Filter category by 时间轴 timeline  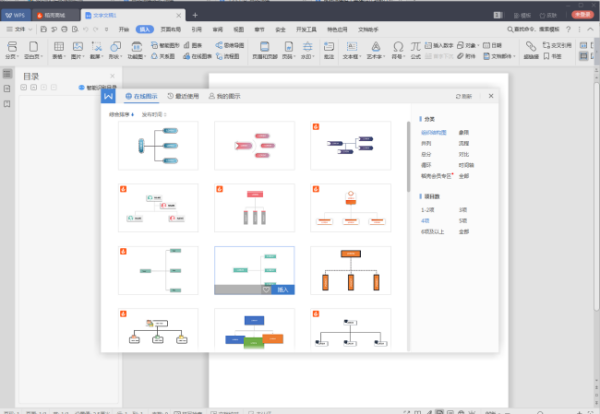pyautogui.click(x=466, y=165)
